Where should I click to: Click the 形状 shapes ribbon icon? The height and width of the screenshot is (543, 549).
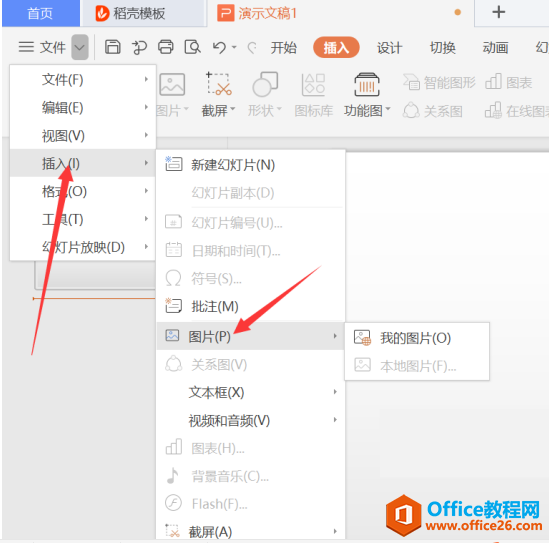pyautogui.click(x=265, y=84)
